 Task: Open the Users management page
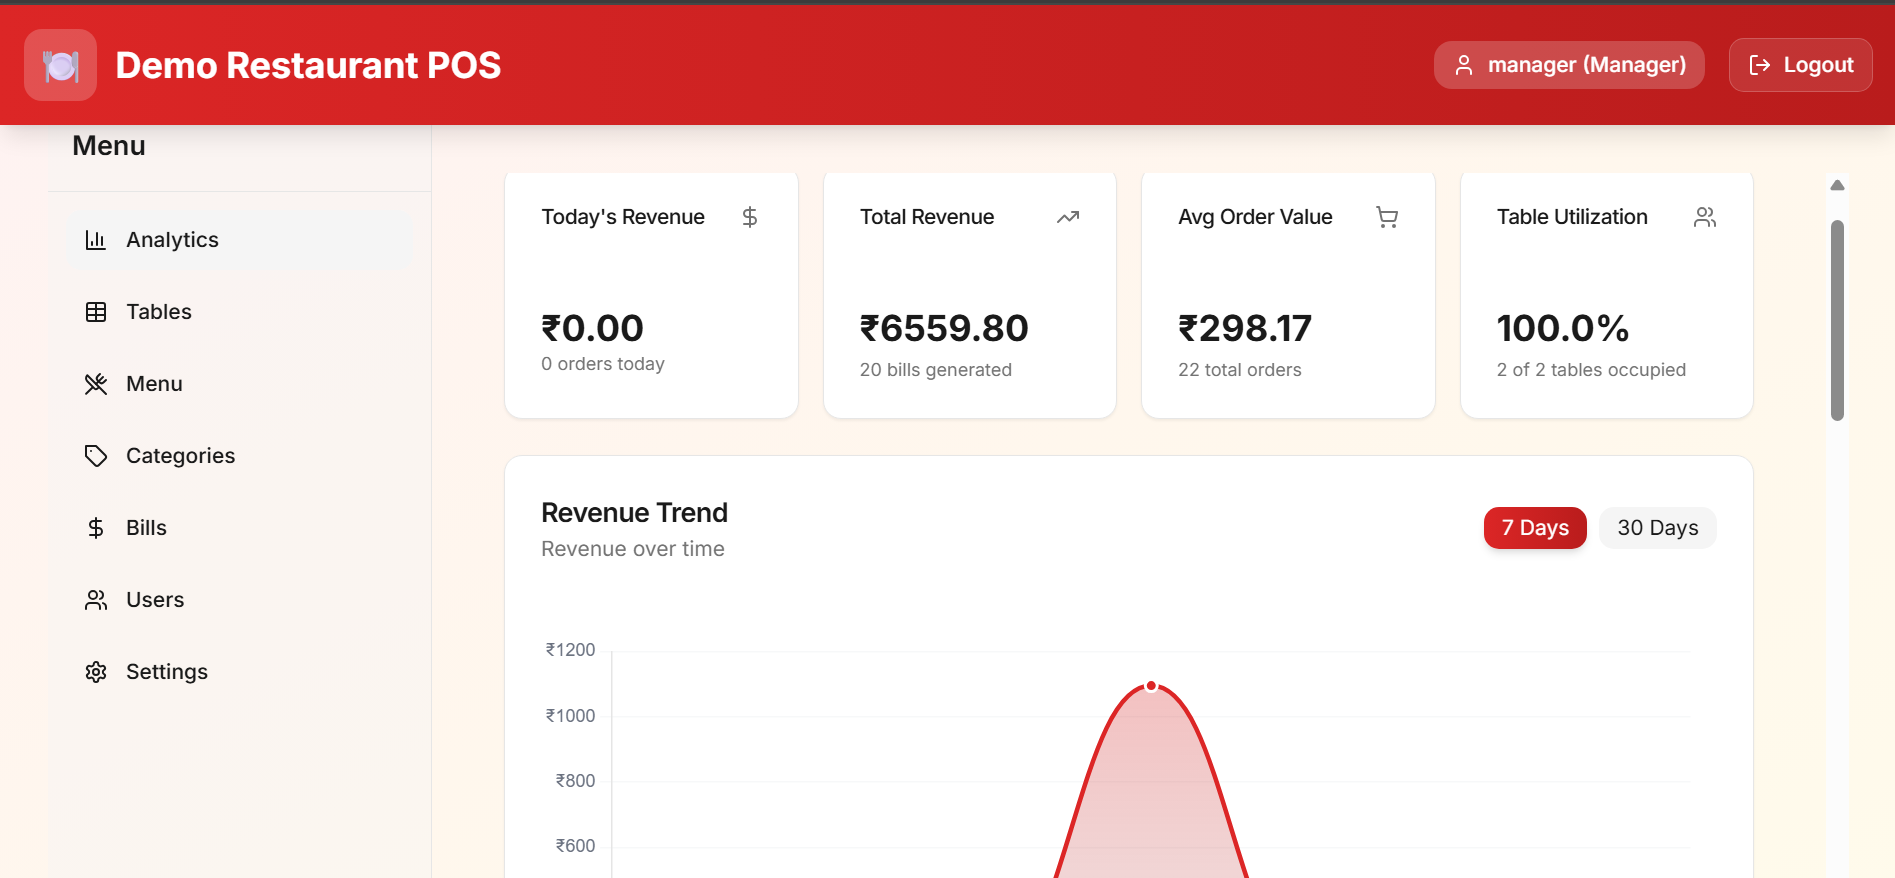[x=155, y=600]
